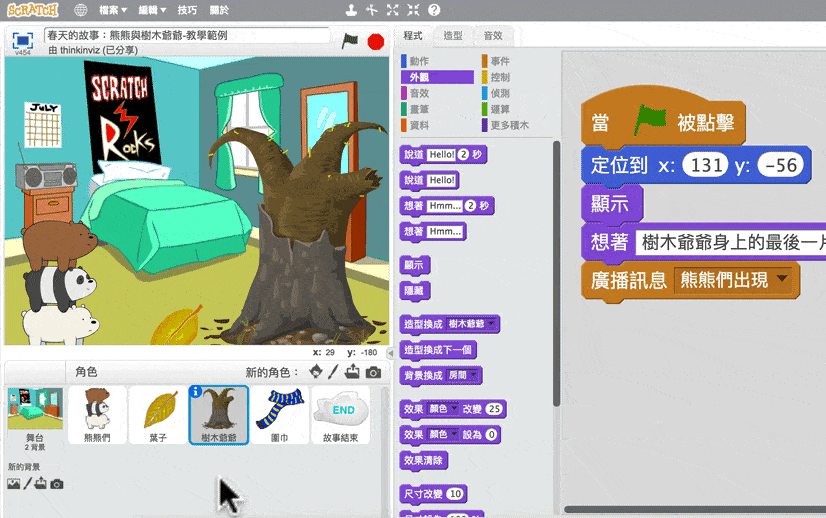Create new sprite from camera
The image size is (826, 518).
pos(373,373)
